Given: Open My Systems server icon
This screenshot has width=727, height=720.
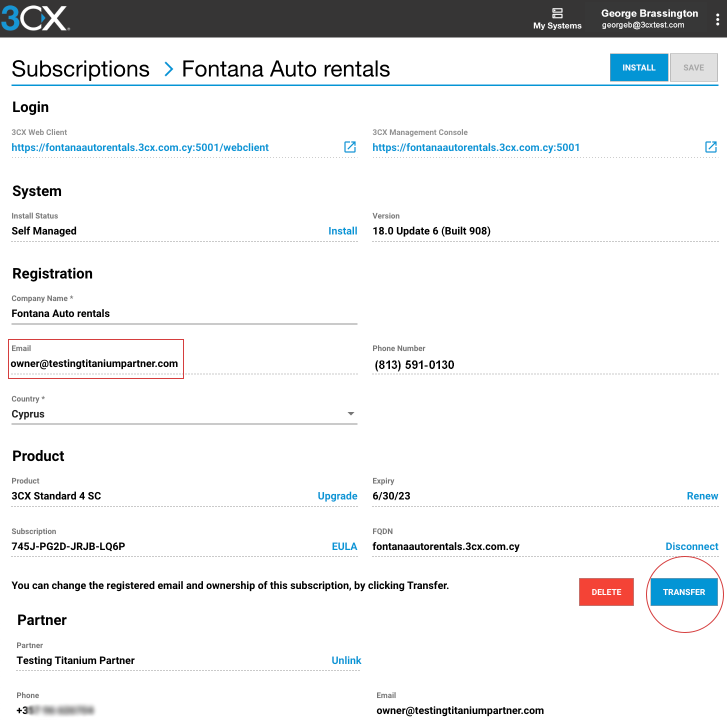Looking at the screenshot, I should click(557, 13).
